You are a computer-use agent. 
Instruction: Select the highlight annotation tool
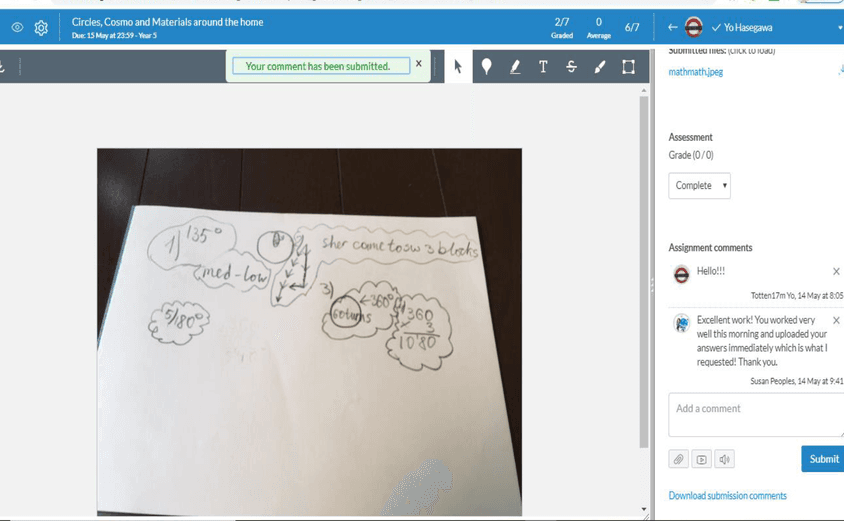coord(515,67)
